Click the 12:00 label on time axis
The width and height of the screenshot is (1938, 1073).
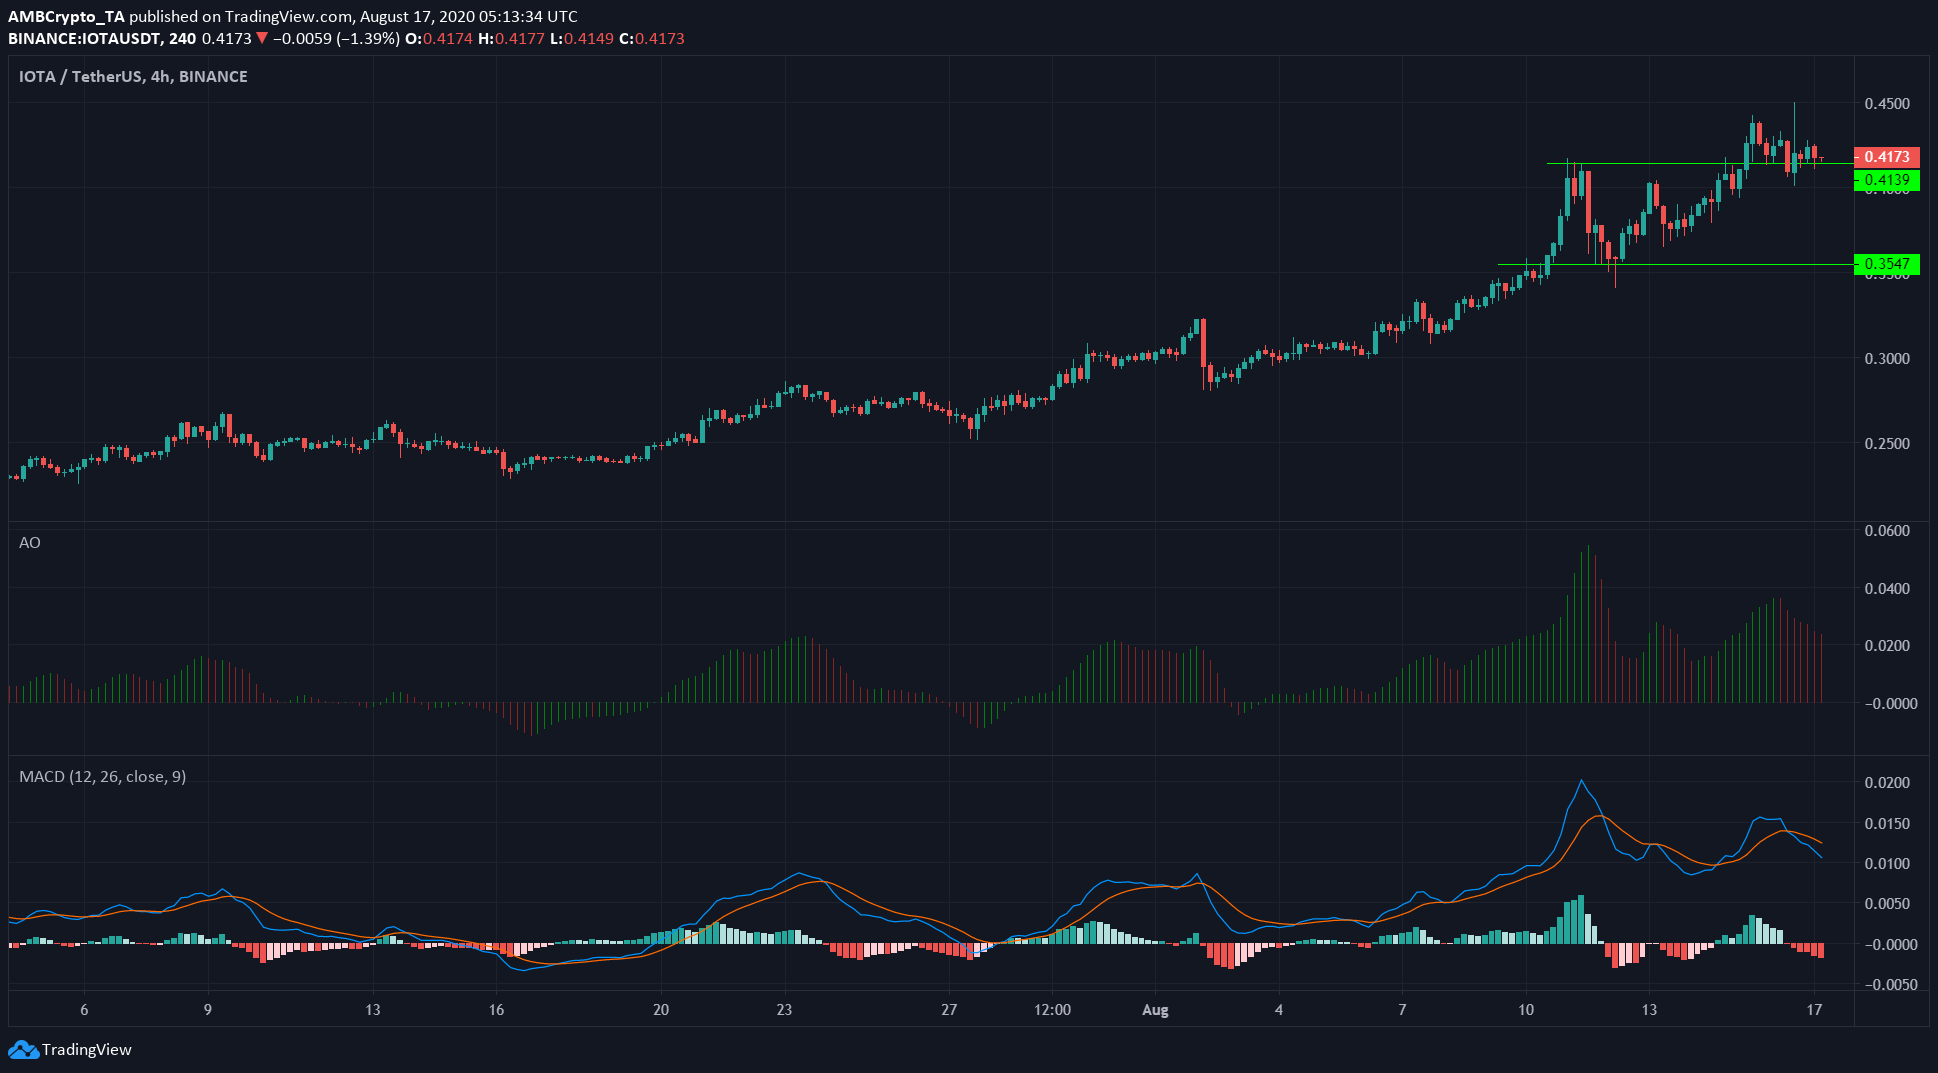(x=1052, y=1009)
